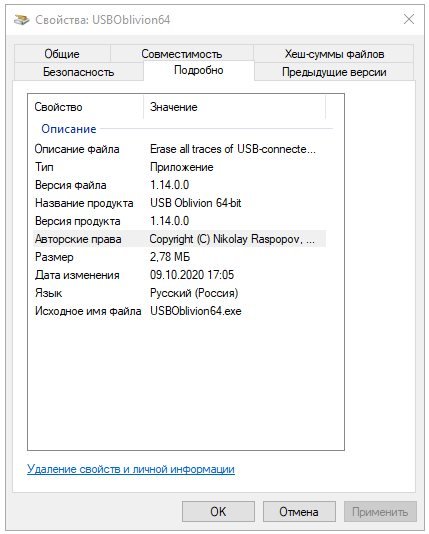Select the Хеш-суммы файлов tab
Screen dimensions: 429x534
click(334, 54)
